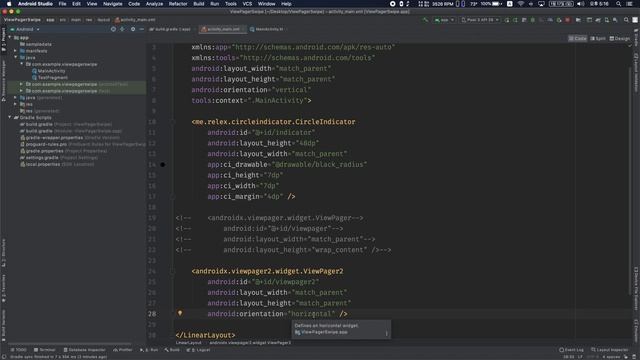Open the Tools menu

point(231,4)
